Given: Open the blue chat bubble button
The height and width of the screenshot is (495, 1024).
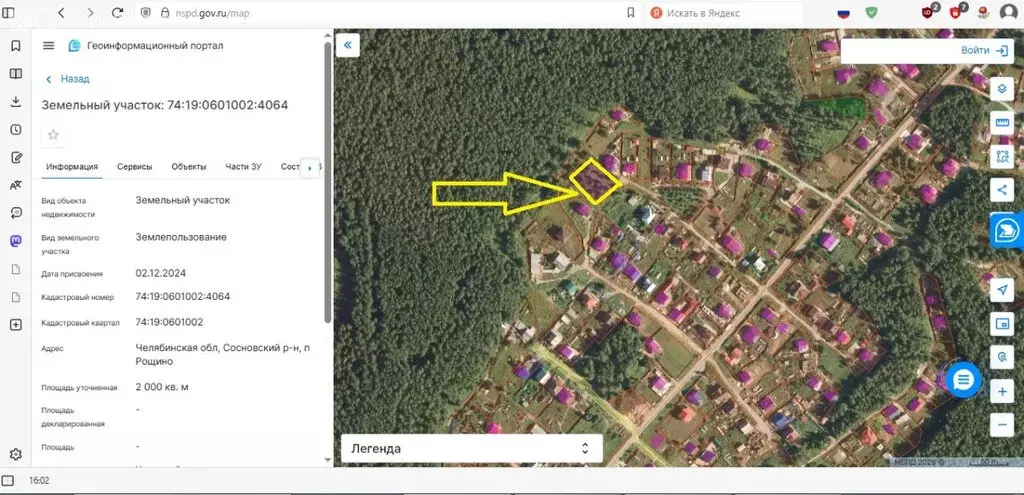Looking at the screenshot, I should [963, 379].
